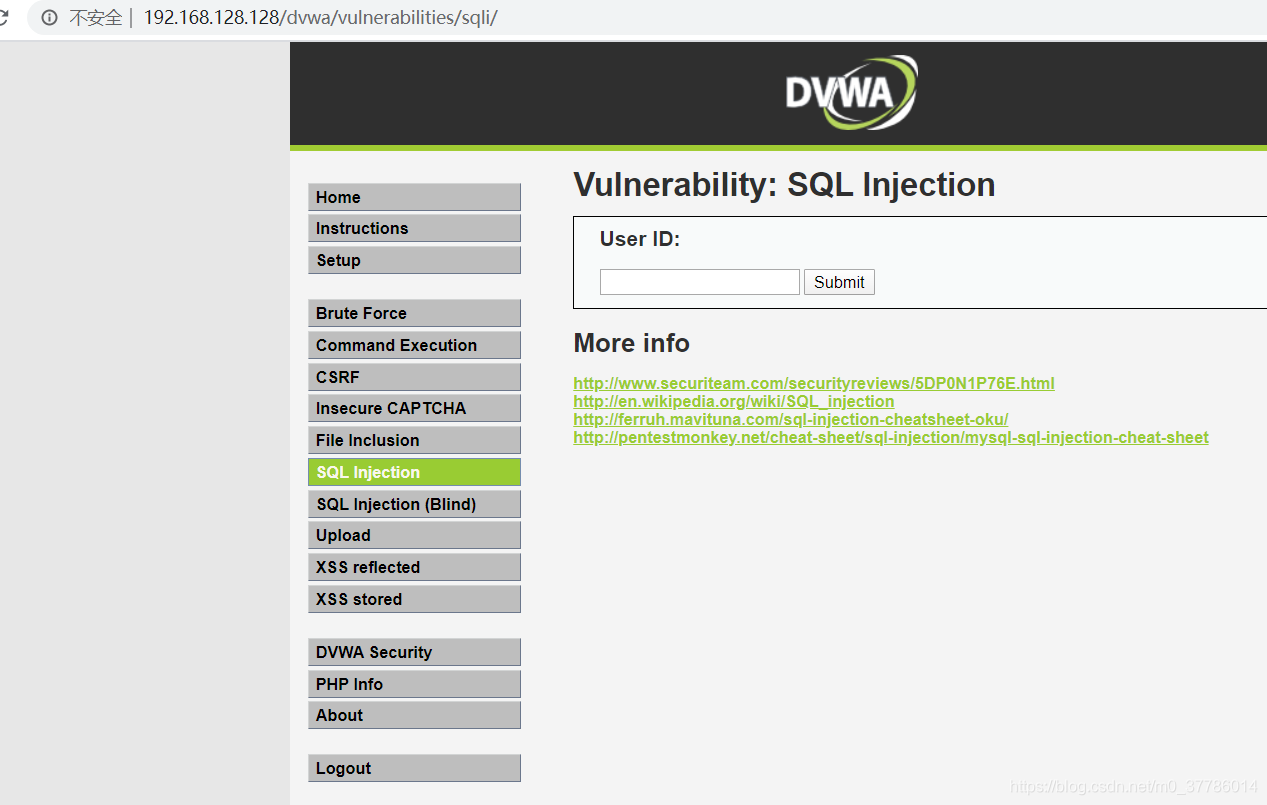Open the securiteam.com security review link
This screenshot has width=1267, height=805.
click(x=814, y=383)
